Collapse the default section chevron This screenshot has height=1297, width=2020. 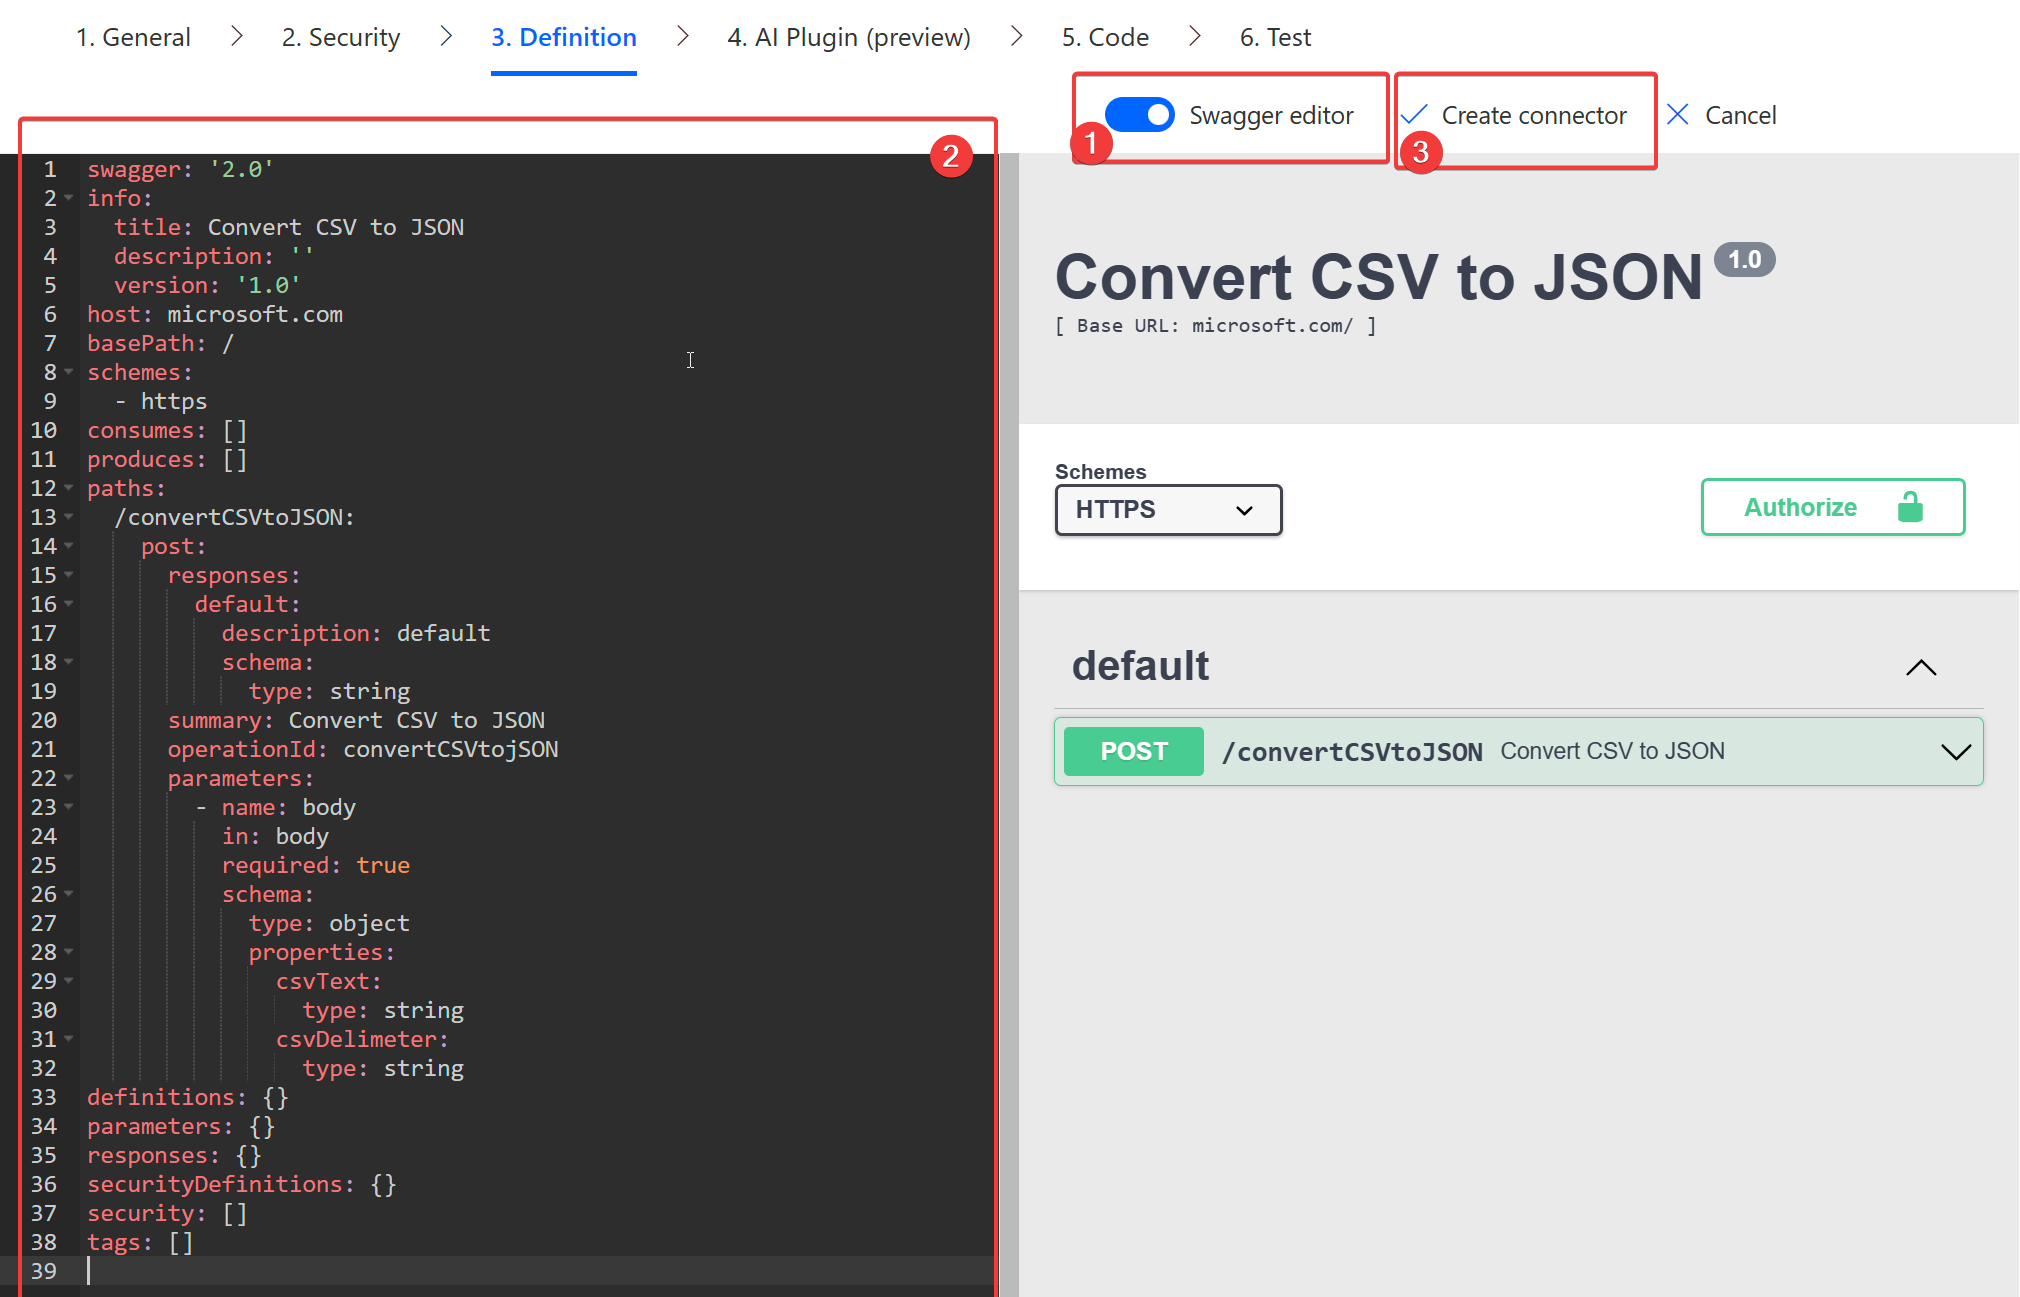coord(1921,667)
